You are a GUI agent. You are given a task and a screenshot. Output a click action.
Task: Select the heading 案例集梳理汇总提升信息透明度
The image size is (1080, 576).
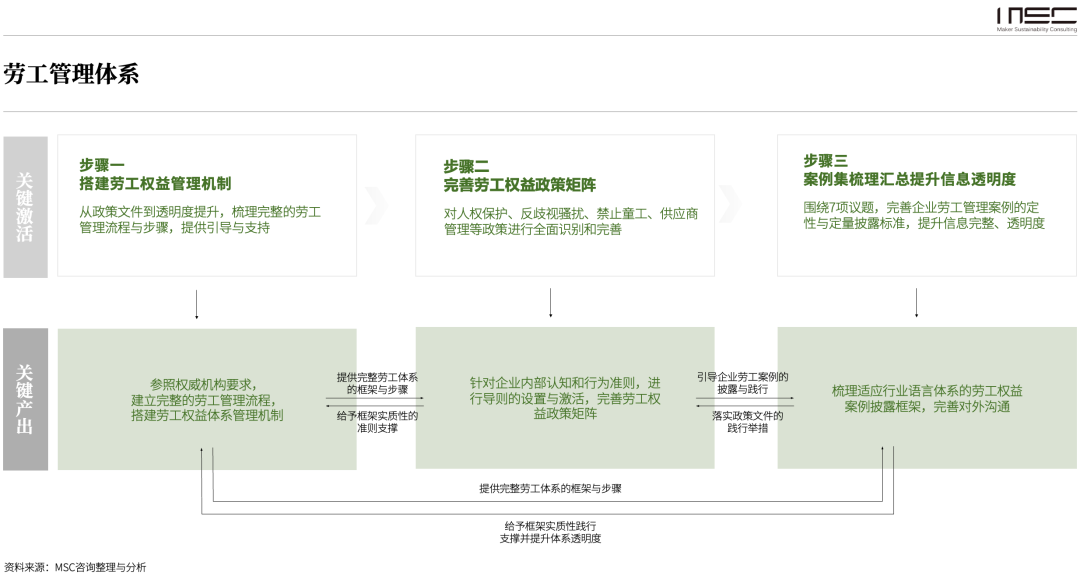tap(909, 179)
